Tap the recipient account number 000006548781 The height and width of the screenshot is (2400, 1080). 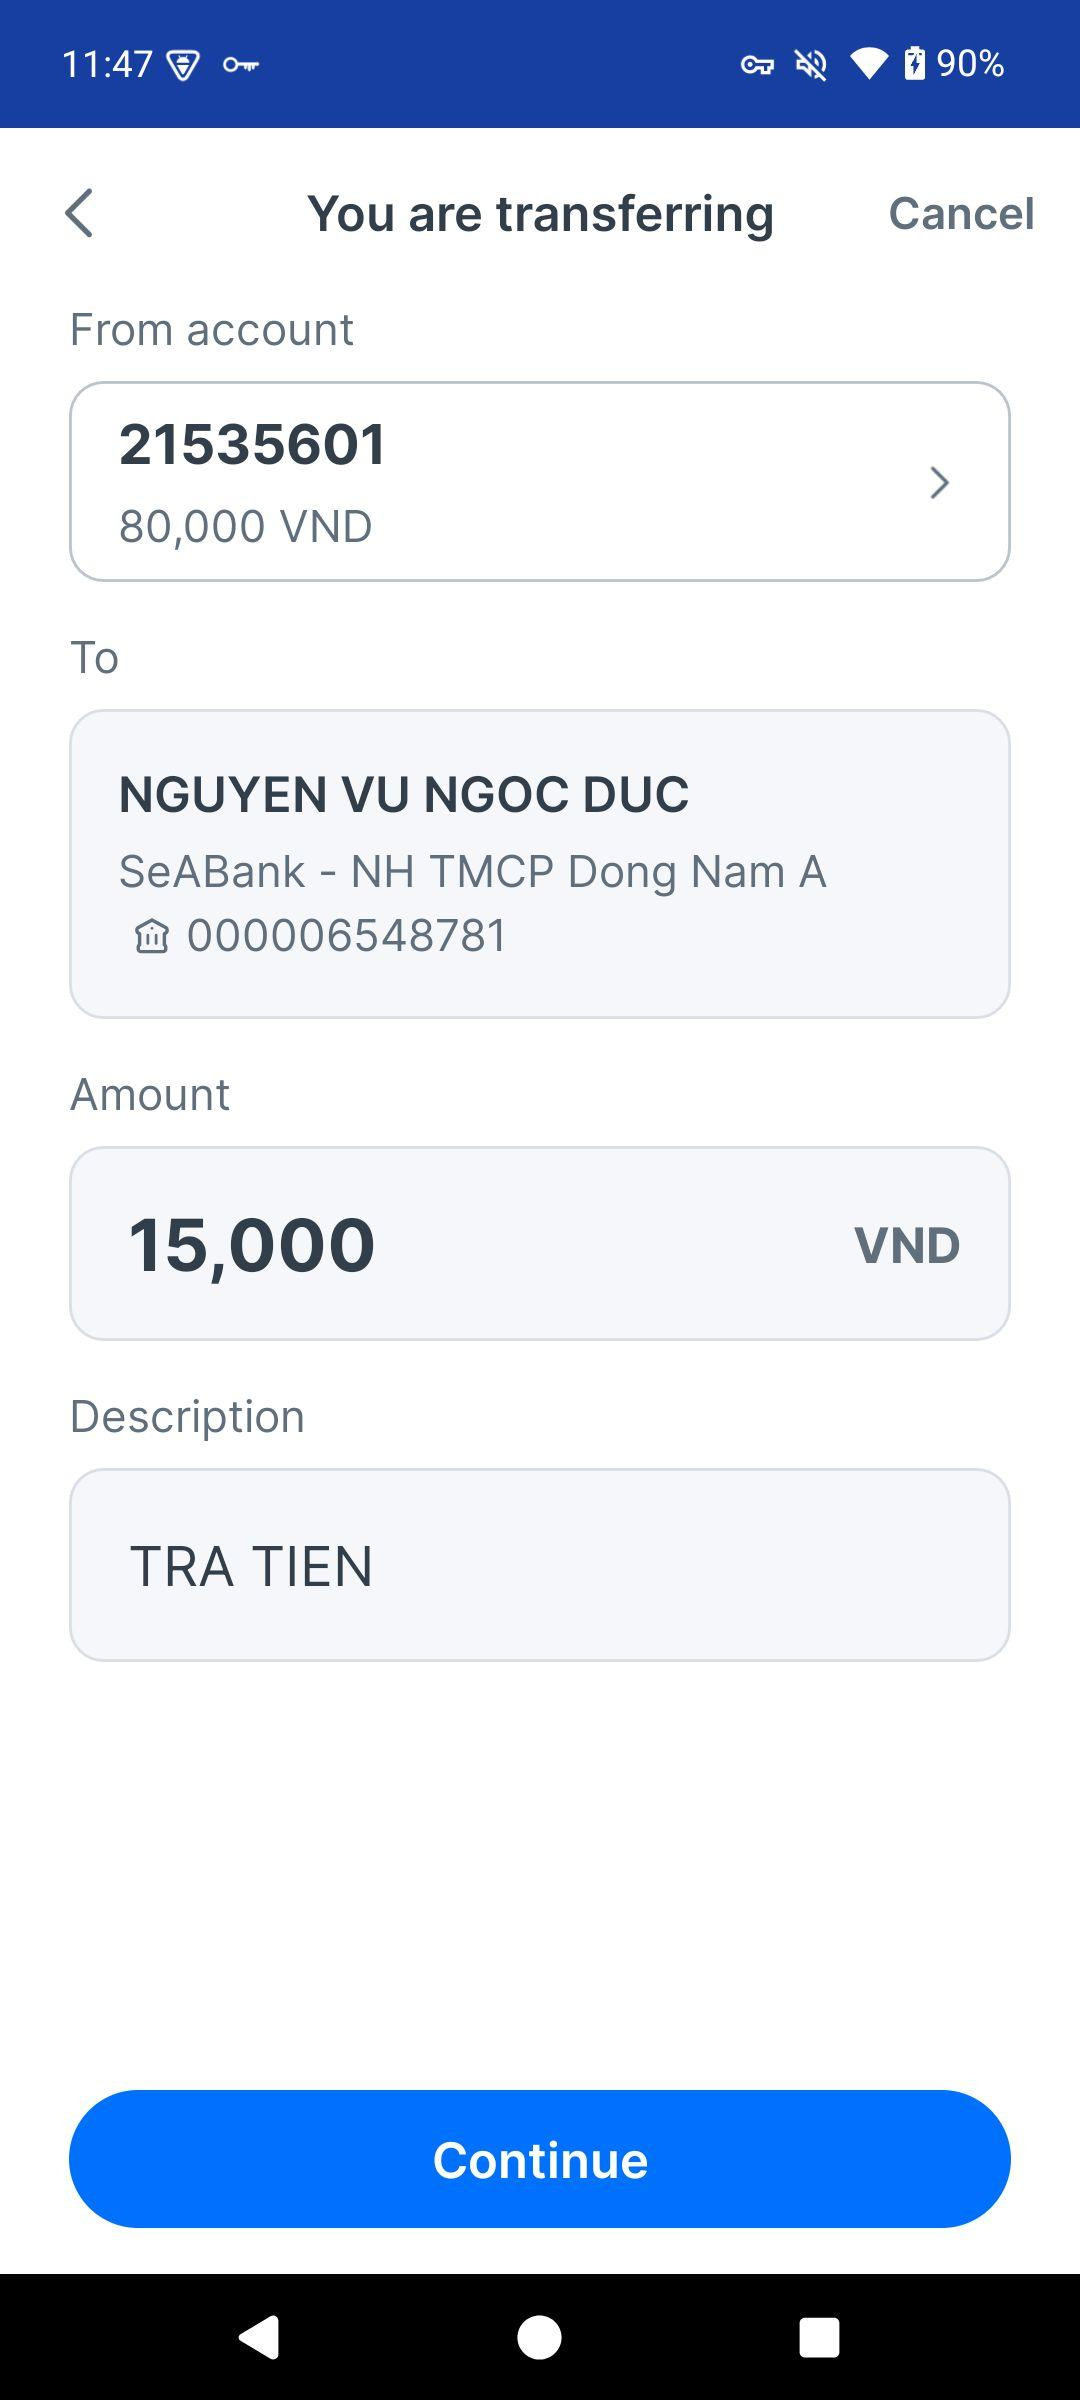[347, 936]
